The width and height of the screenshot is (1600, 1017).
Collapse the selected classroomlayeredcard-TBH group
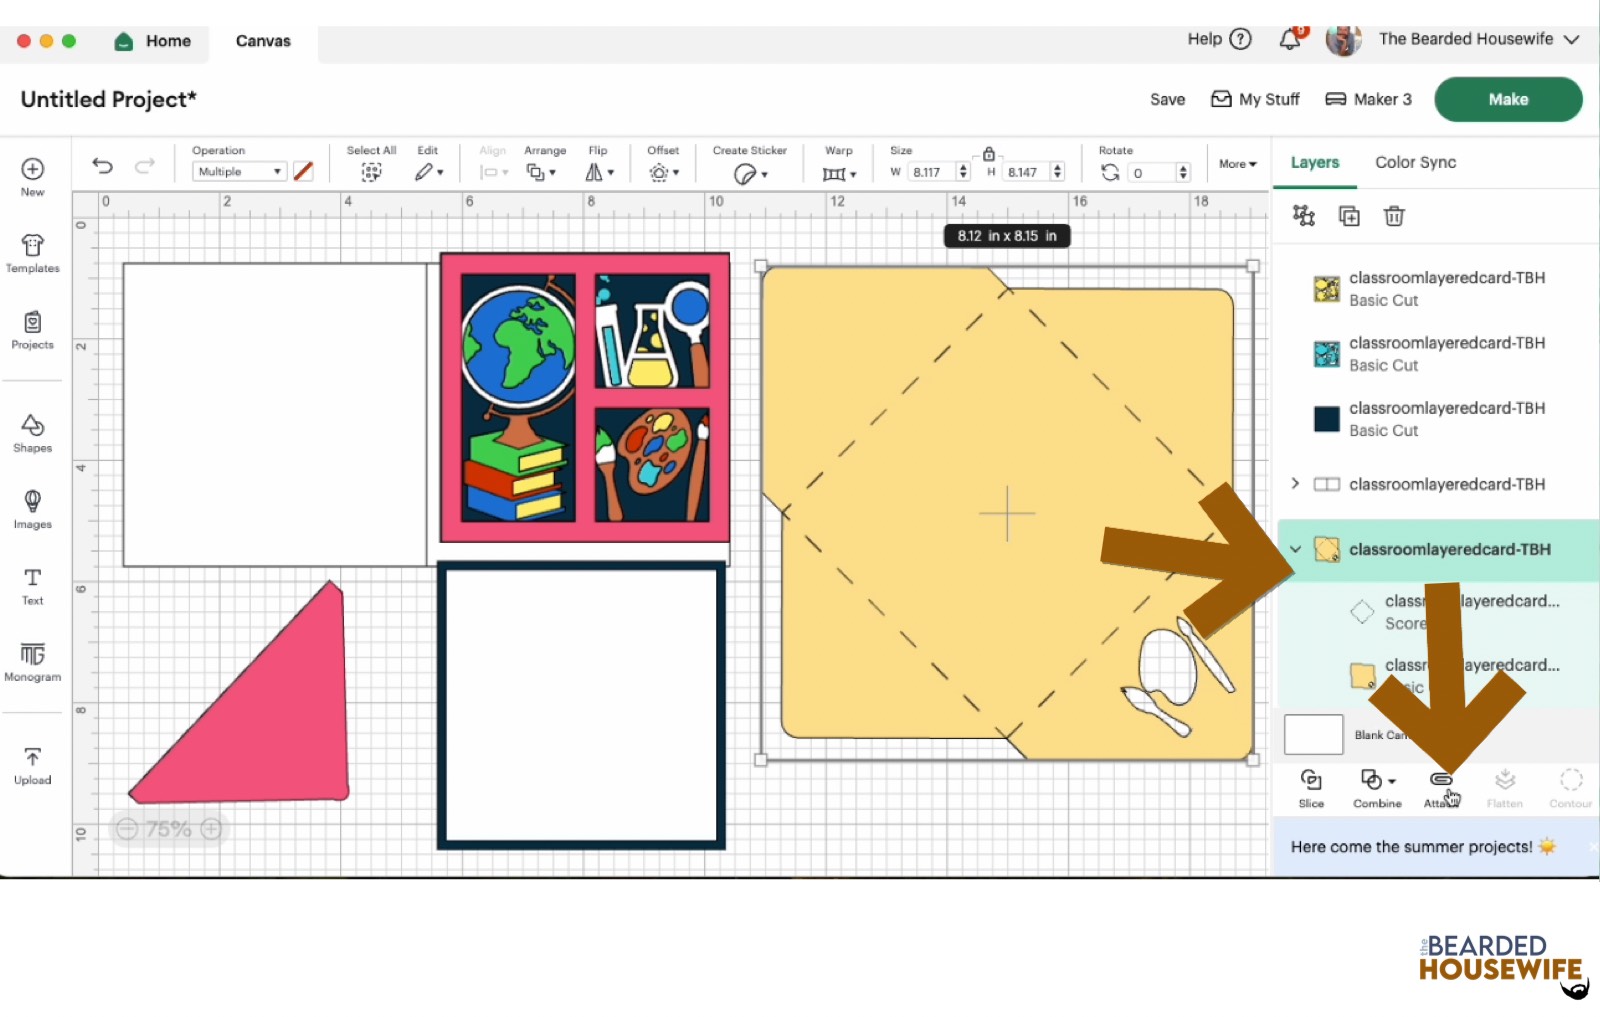[1295, 549]
